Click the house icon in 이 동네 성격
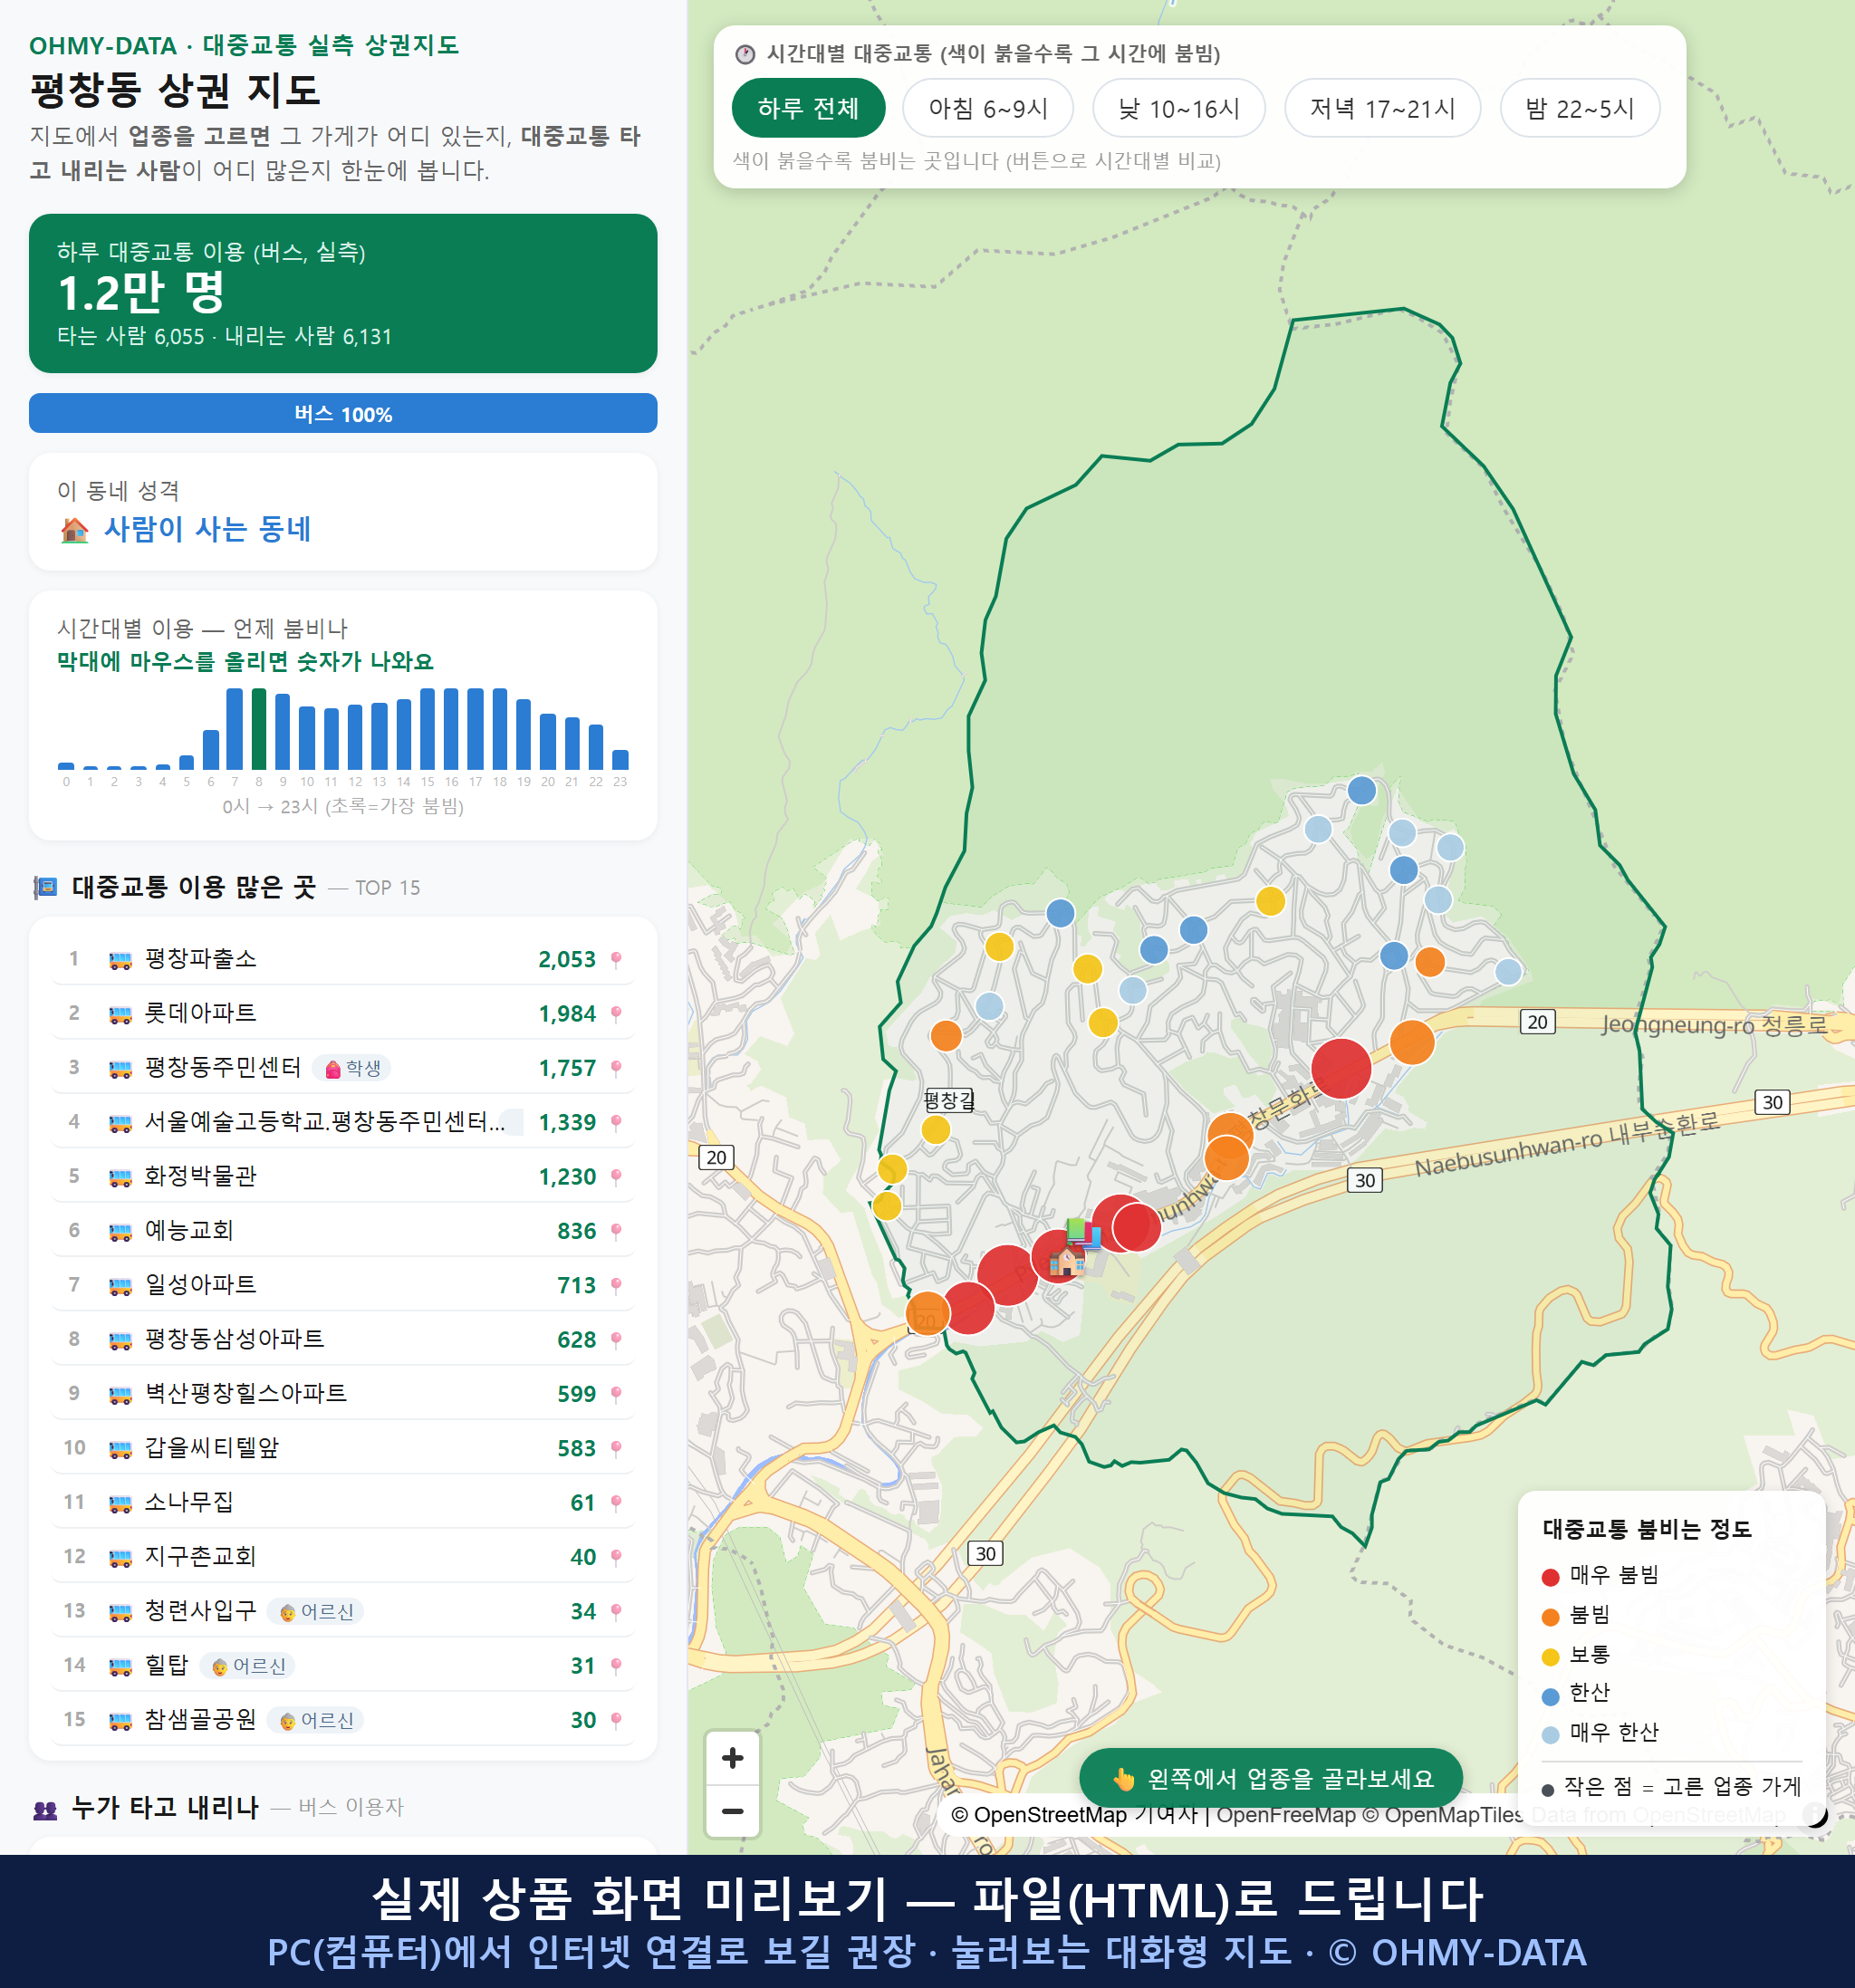Screen dimensions: 1855x1988 pos(74,530)
